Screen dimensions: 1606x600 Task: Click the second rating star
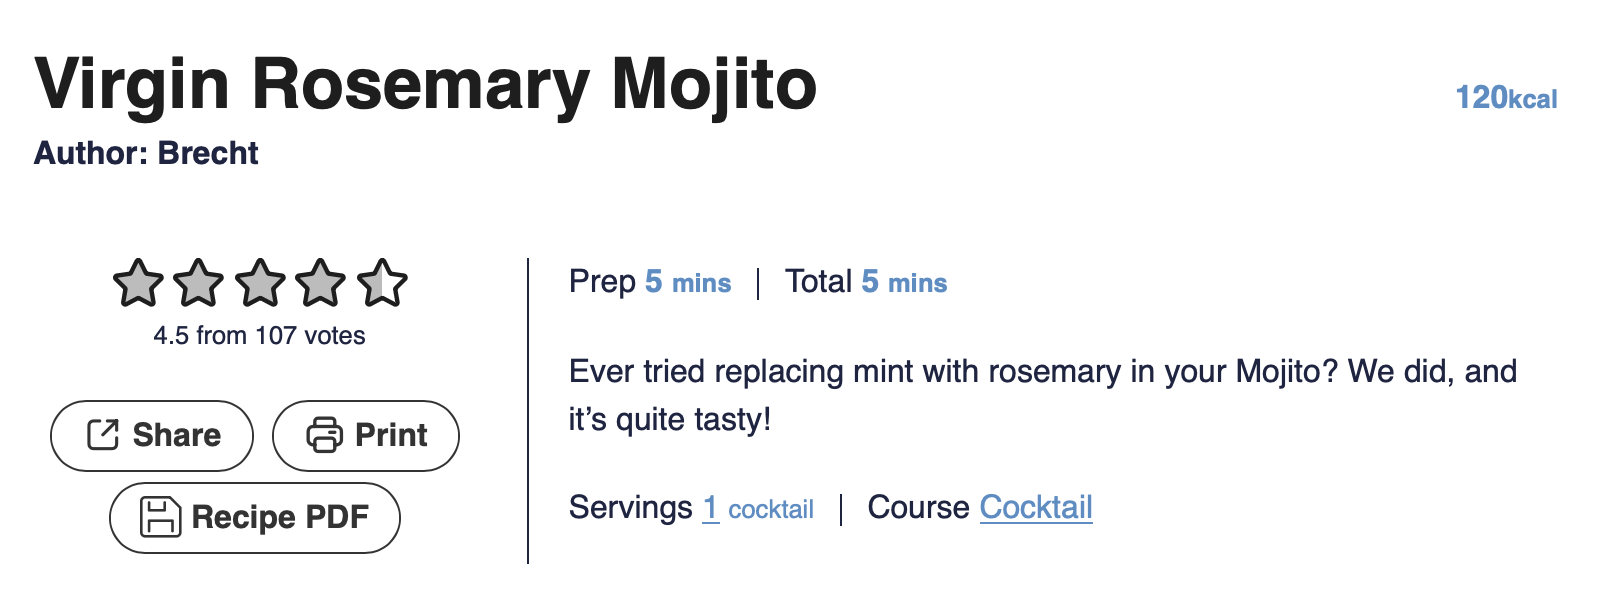199,284
